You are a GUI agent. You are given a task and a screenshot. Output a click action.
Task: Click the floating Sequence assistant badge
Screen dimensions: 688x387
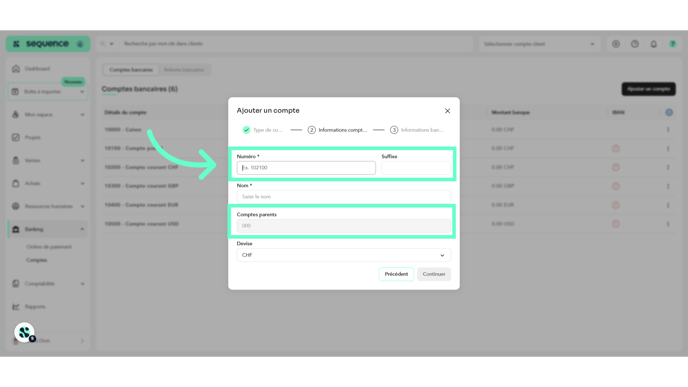tap(24, 333)
